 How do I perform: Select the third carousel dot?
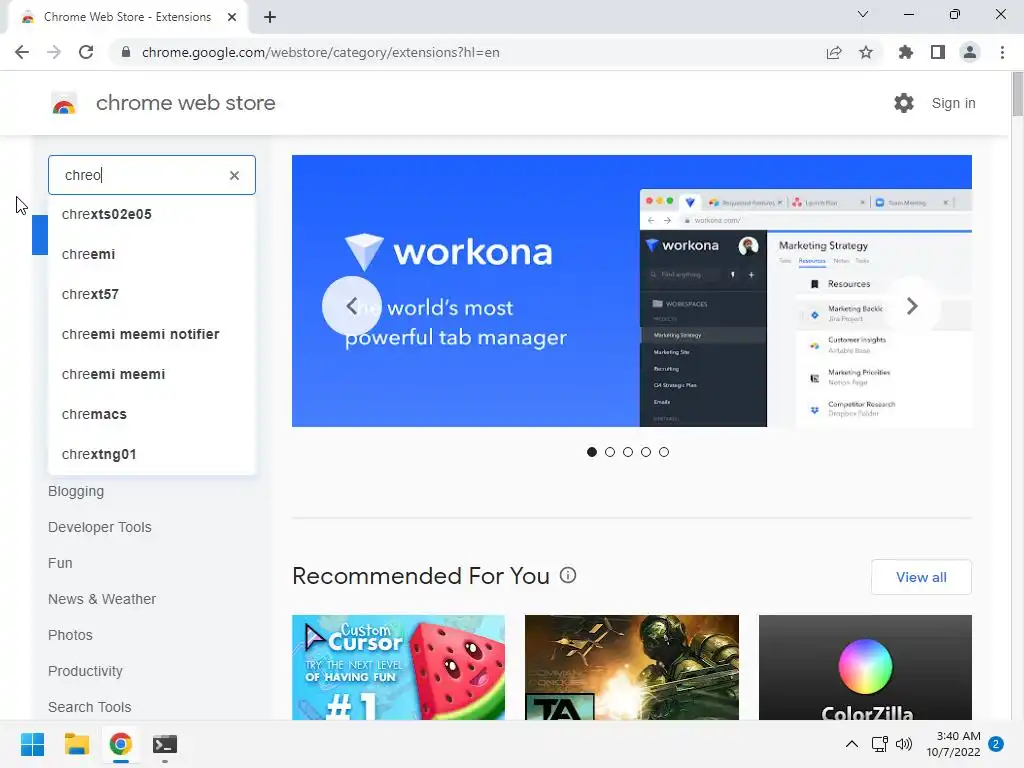628,452
